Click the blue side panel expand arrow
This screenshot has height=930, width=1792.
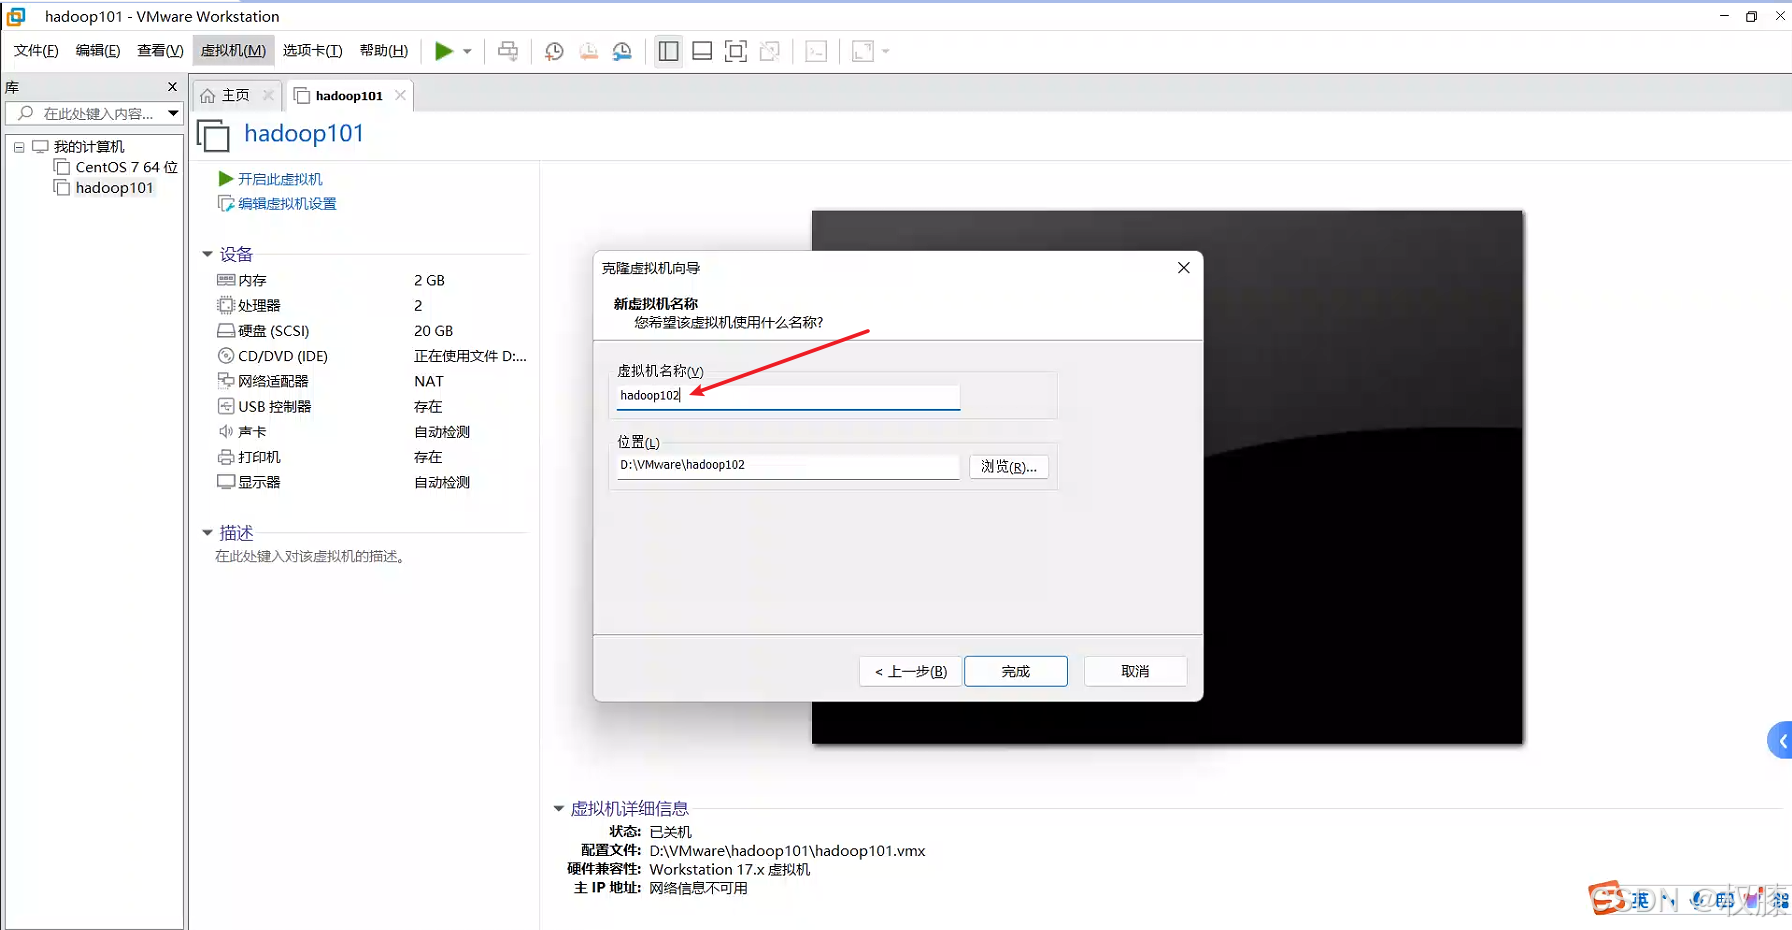tap(1780, 741)
